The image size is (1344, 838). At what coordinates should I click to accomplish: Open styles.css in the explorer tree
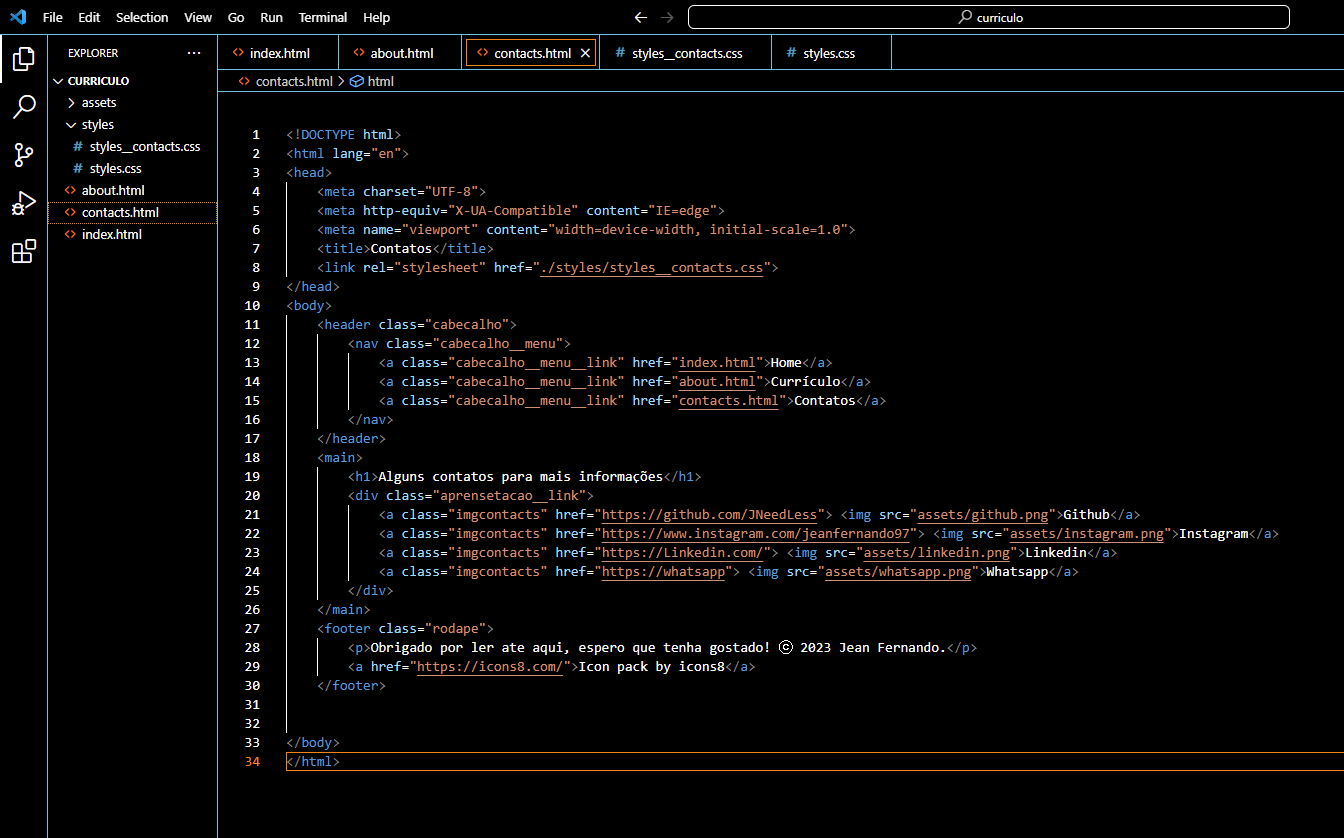(132, 169)
